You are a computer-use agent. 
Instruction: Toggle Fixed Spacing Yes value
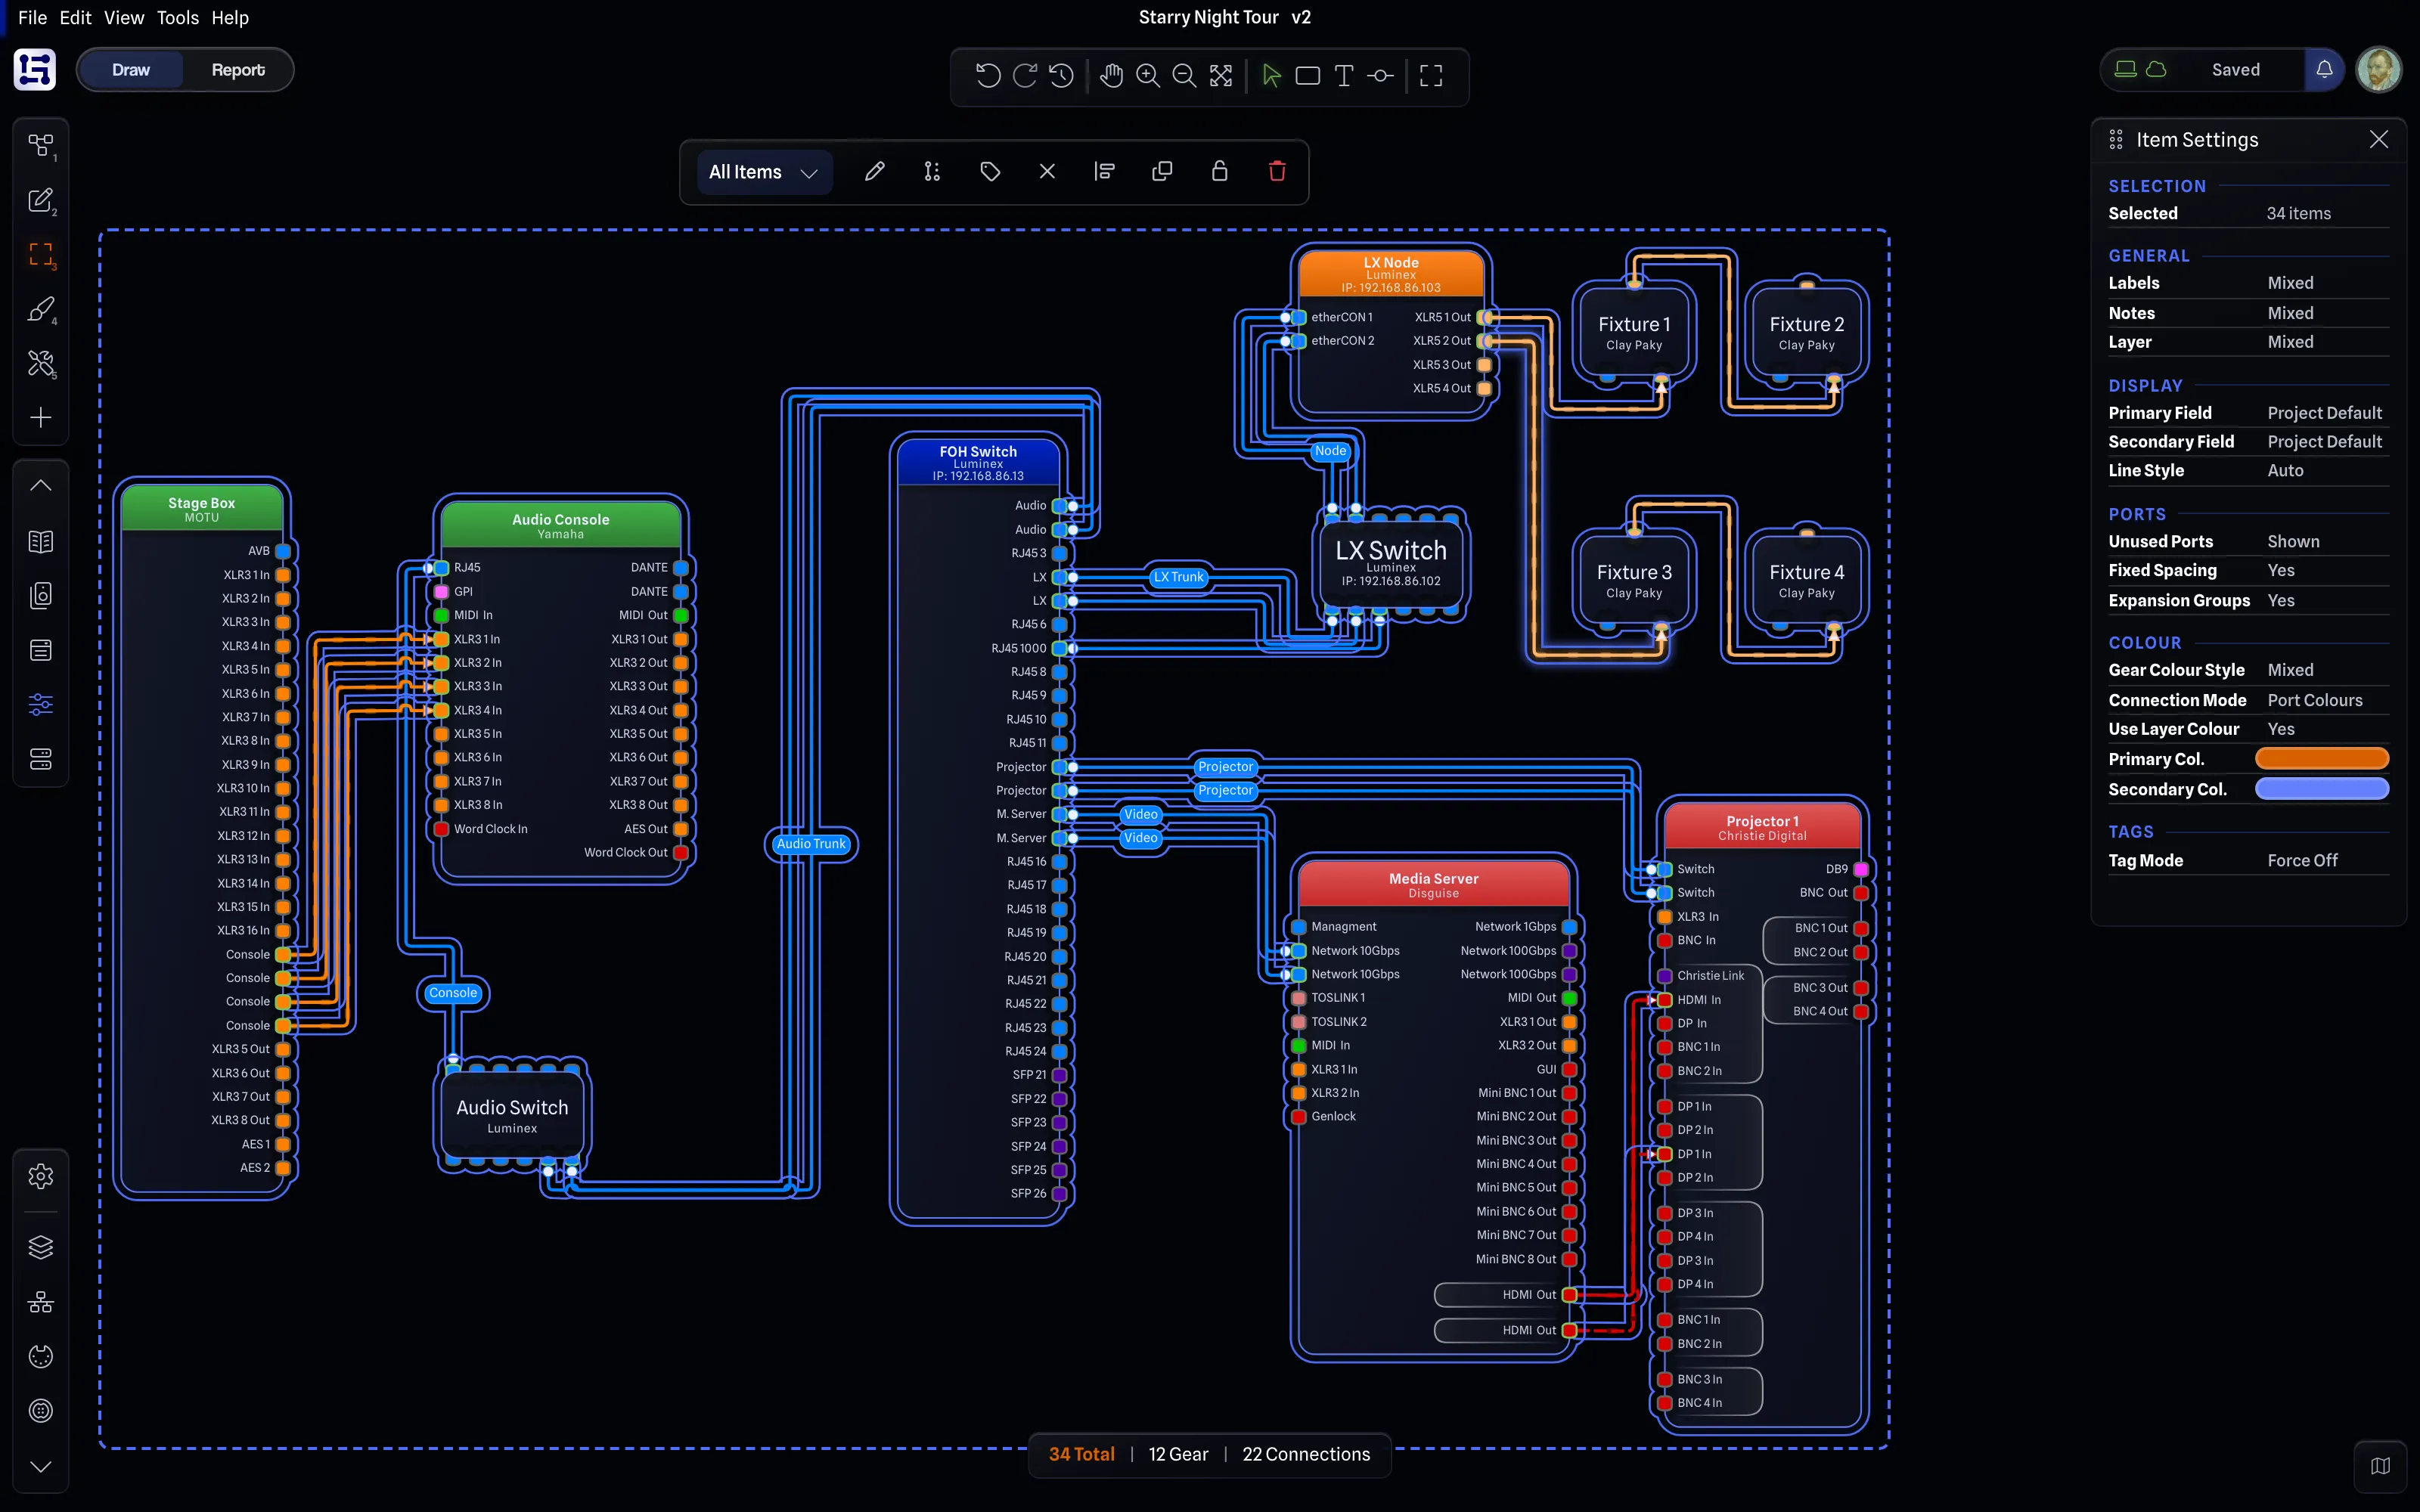click(2281, 570)
